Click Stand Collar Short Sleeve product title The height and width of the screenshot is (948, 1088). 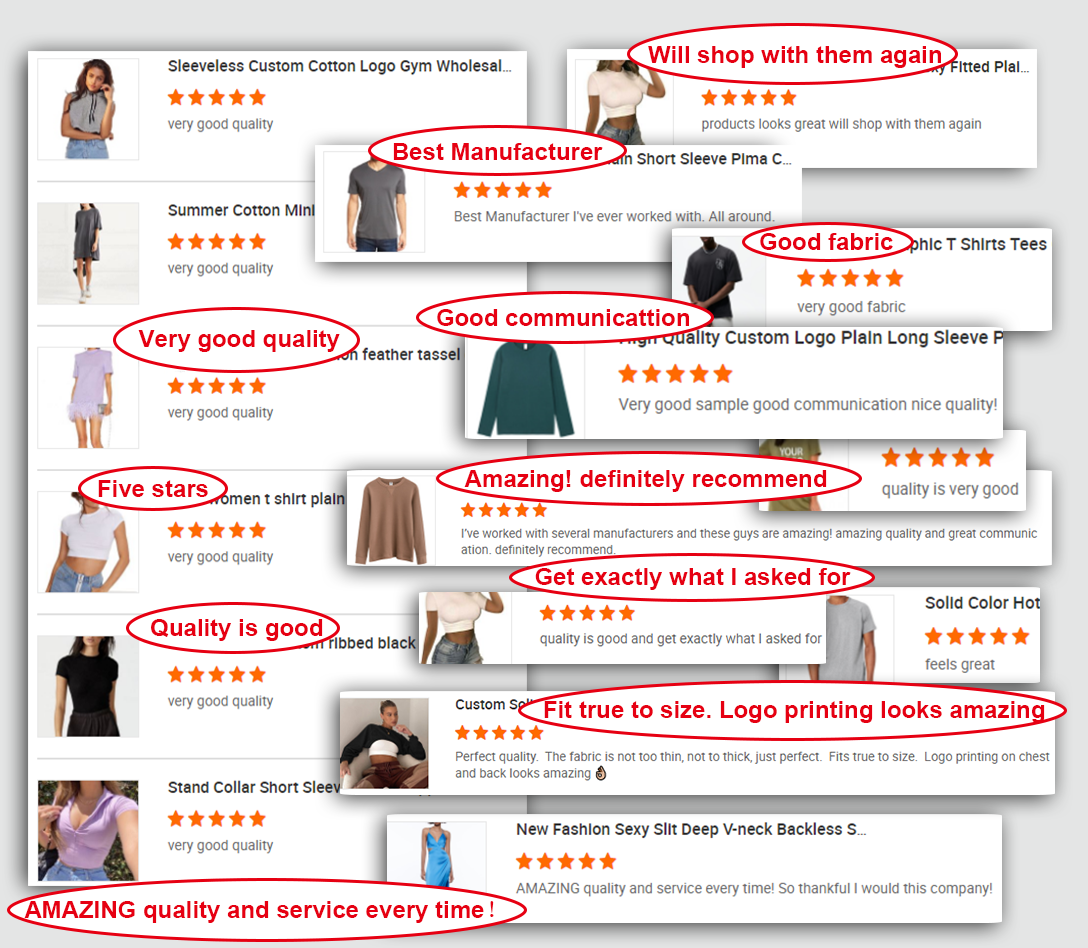coord(254,787)
